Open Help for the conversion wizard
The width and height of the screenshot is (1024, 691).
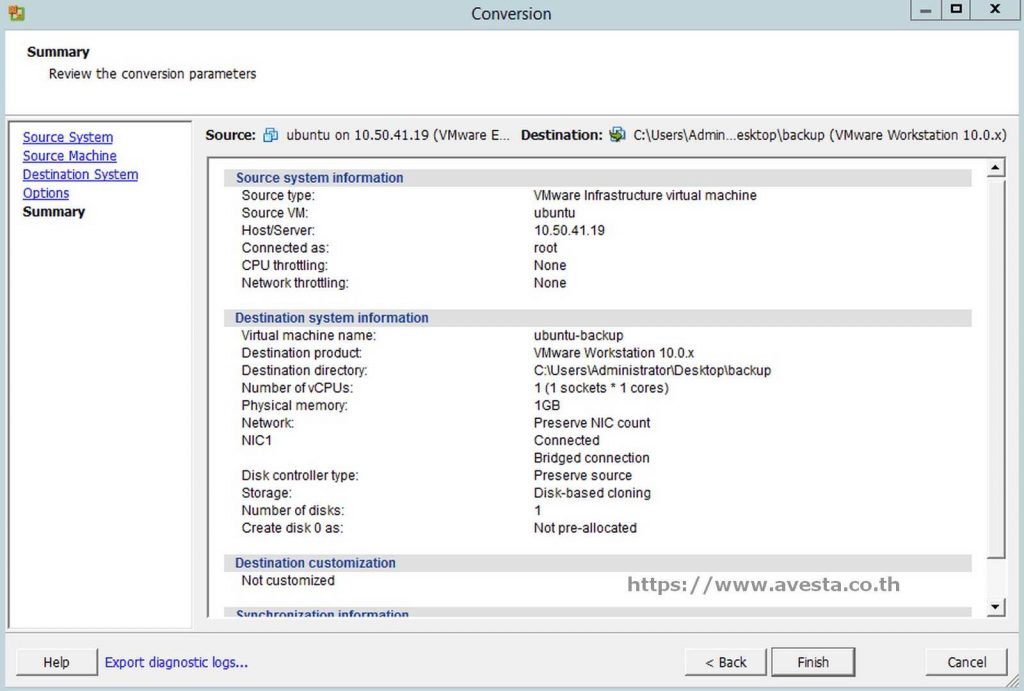(x=56, y=662)
